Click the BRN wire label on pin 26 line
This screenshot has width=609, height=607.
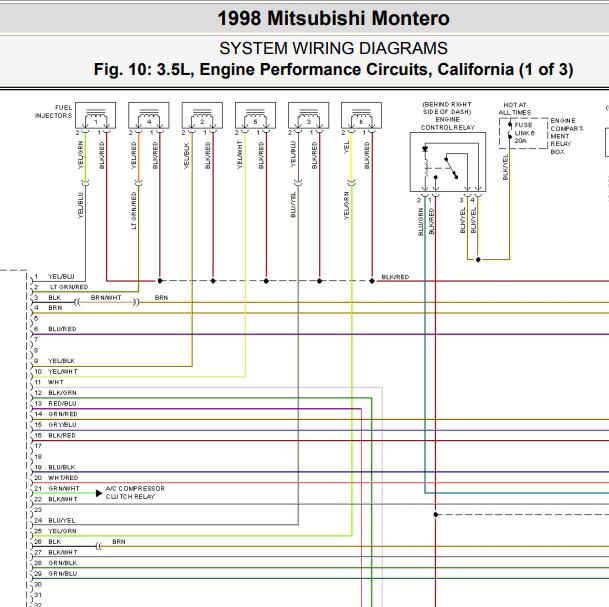pos(119,541)
